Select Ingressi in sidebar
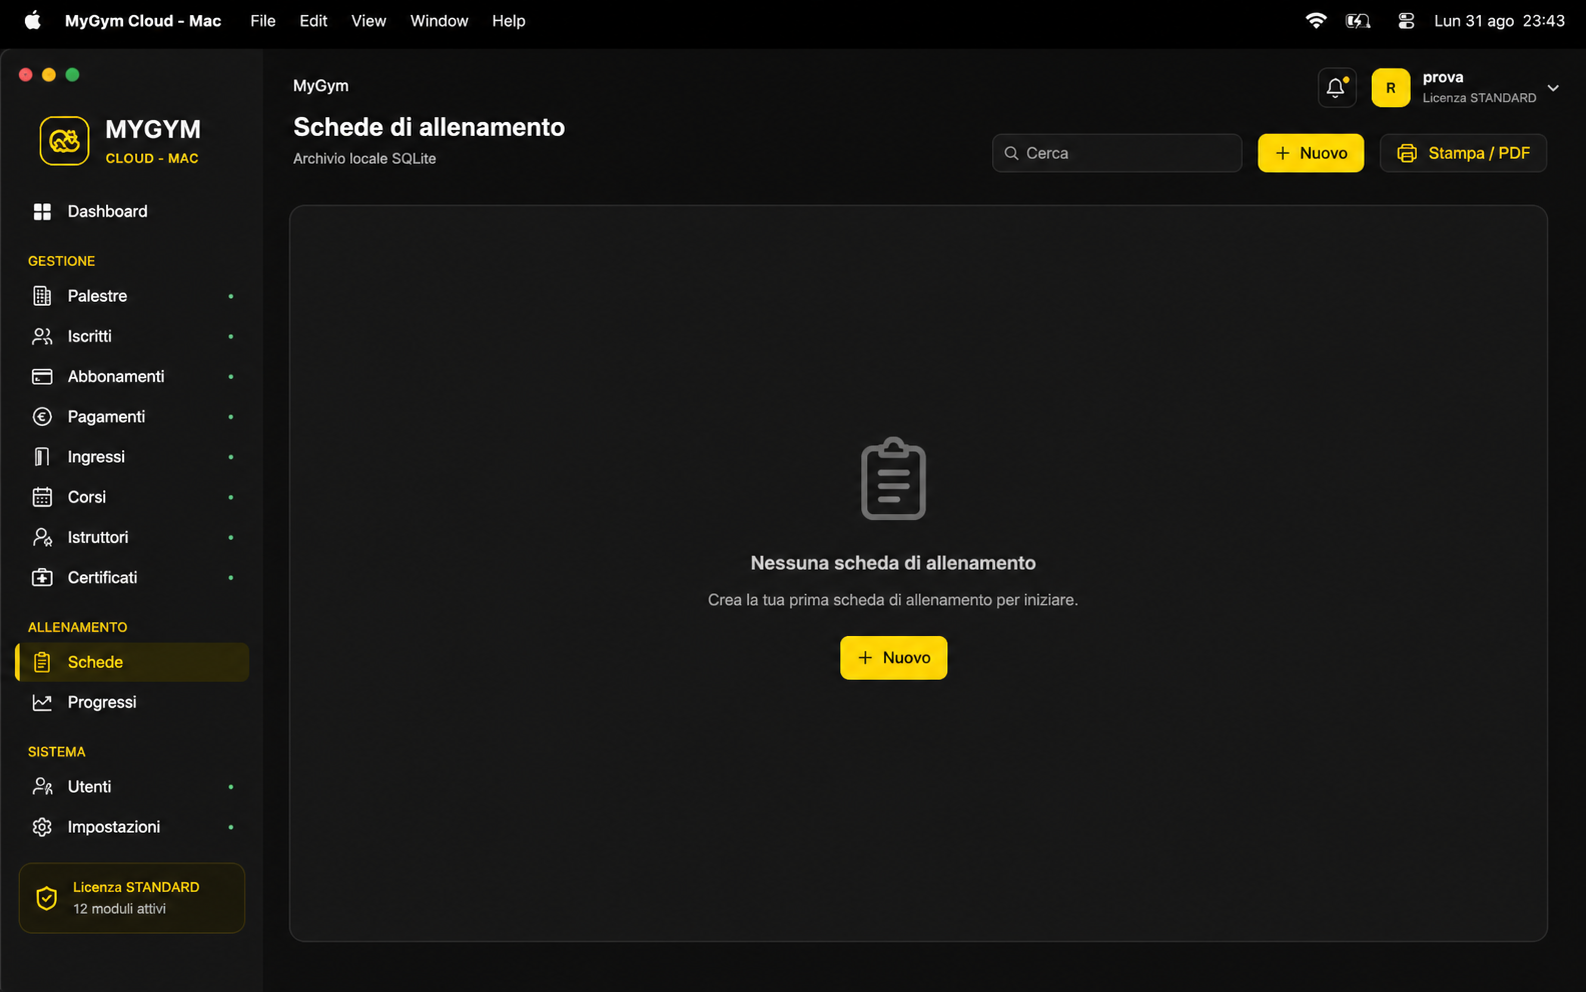The image size is (1586, 992). 132,457
